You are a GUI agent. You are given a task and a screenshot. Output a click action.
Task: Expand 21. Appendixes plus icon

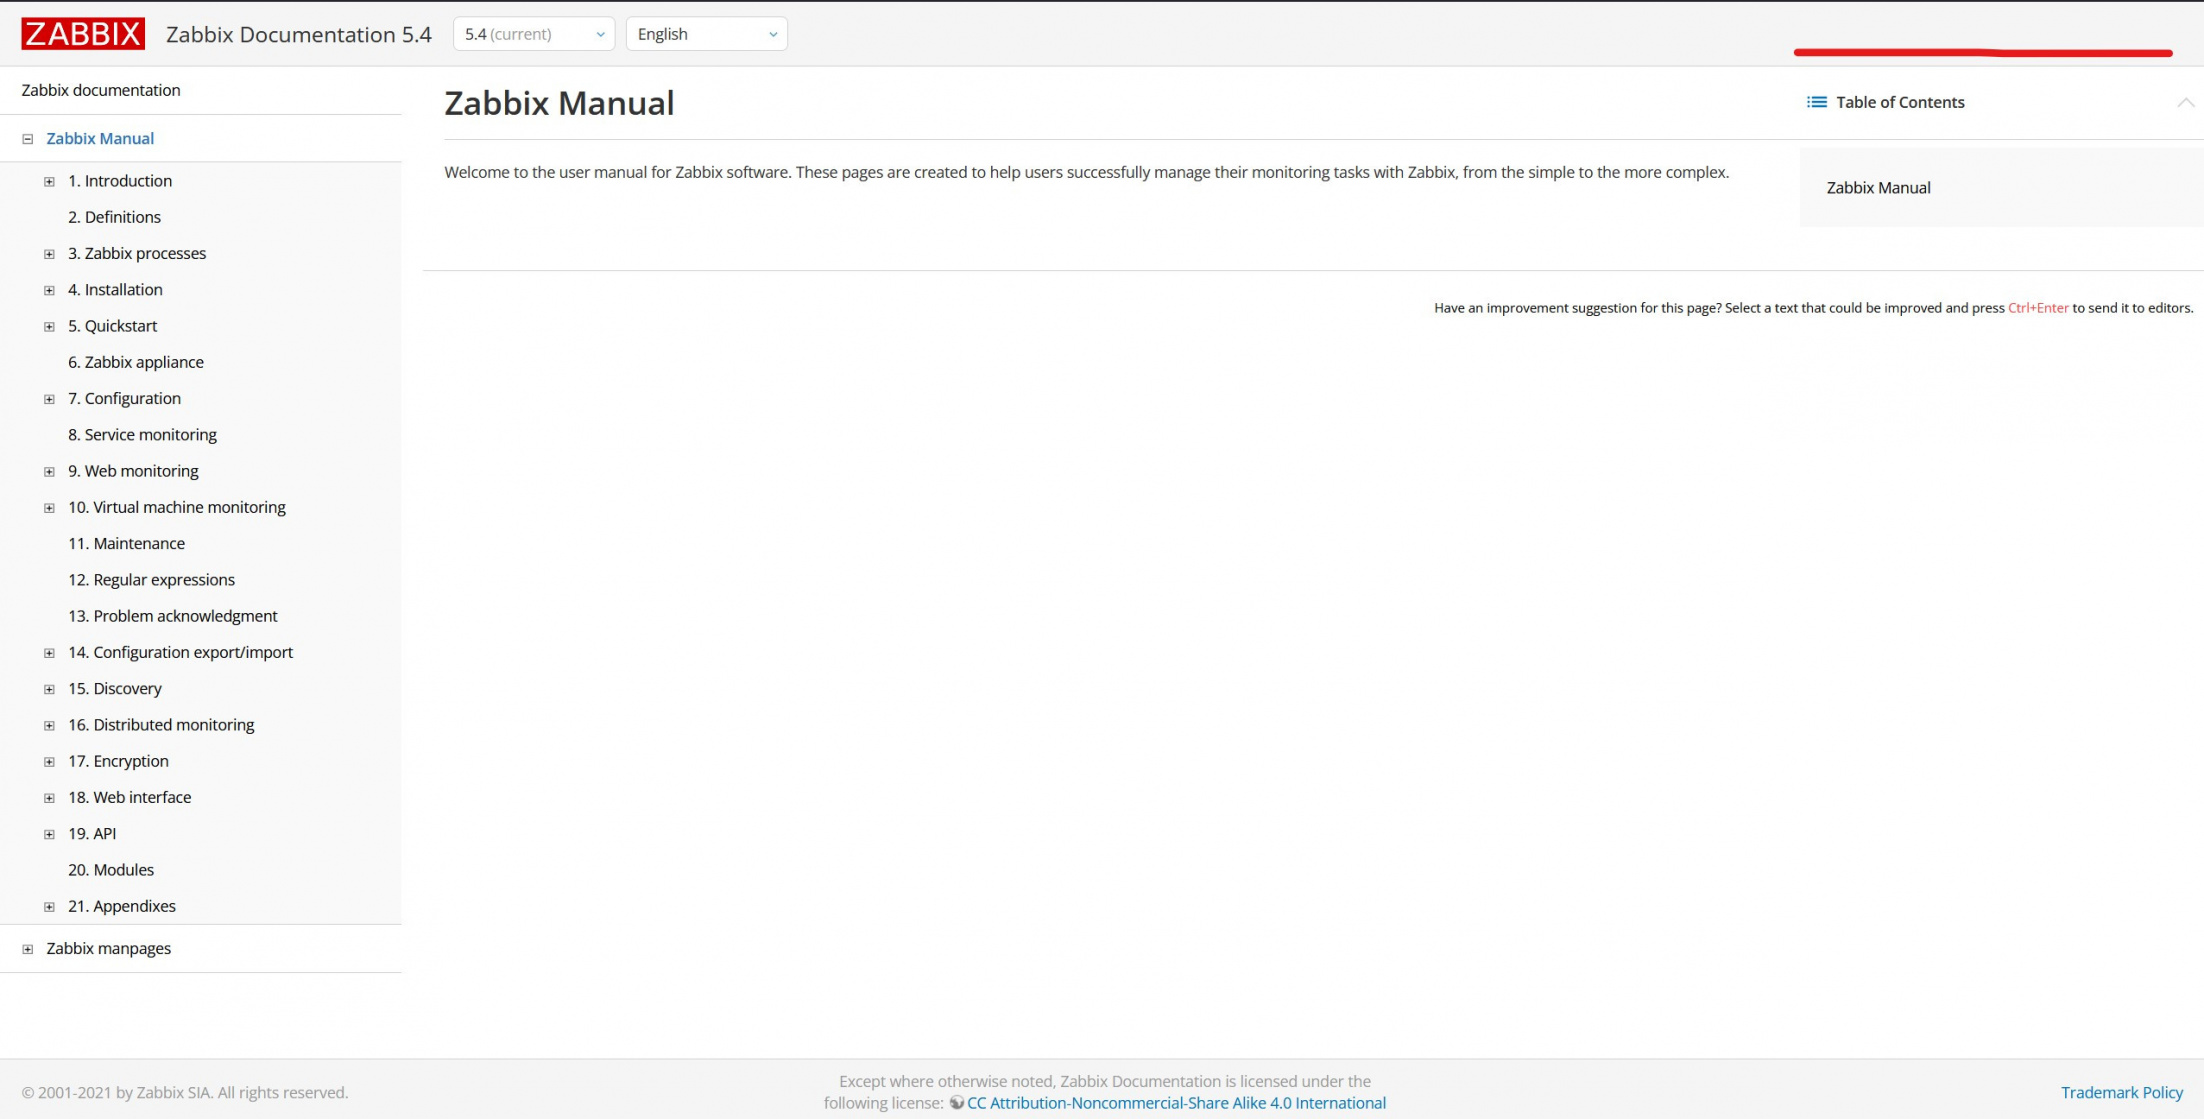coord(49,907)
